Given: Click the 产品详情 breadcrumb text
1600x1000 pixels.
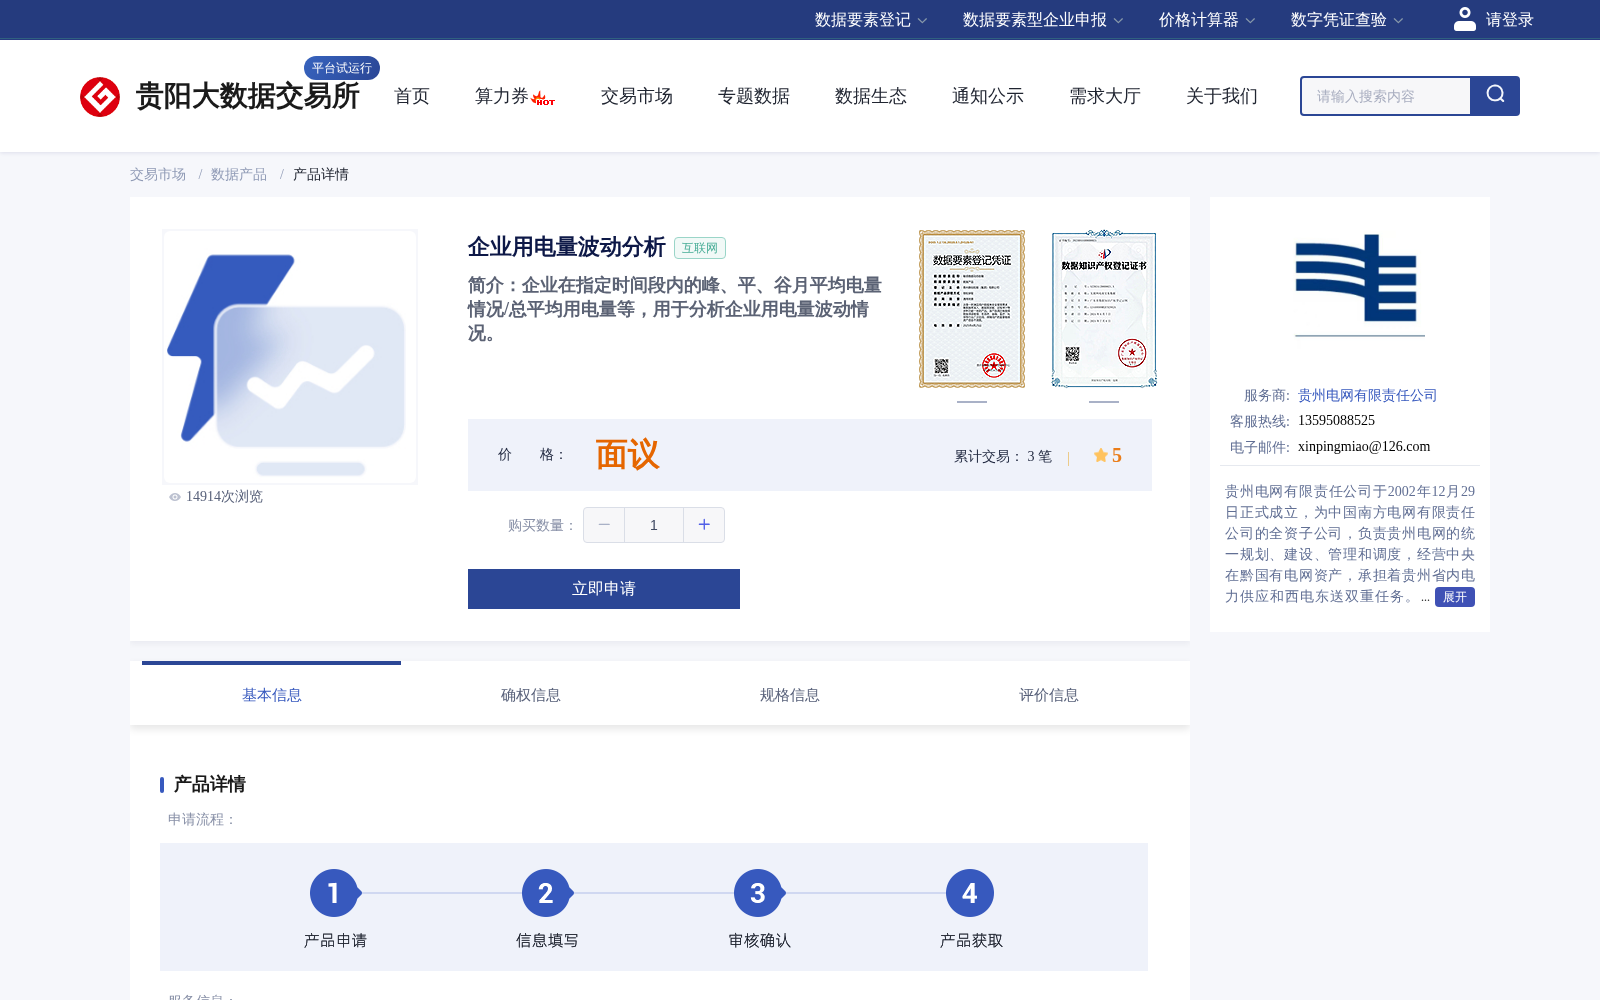Looking at the screenshot, I should [x=321, y=174].
